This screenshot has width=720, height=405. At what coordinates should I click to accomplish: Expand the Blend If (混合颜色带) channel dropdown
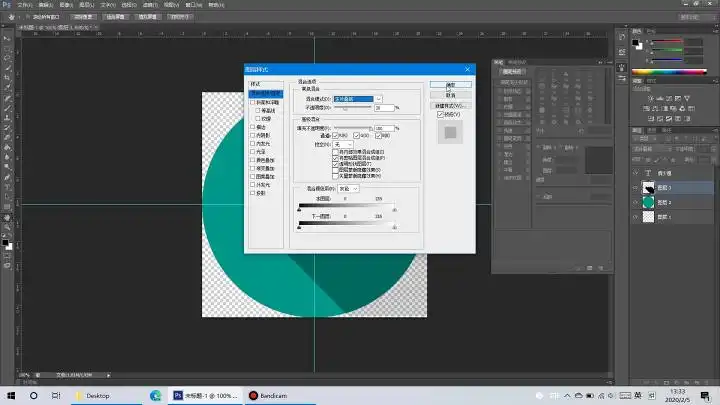pos(348,188)
